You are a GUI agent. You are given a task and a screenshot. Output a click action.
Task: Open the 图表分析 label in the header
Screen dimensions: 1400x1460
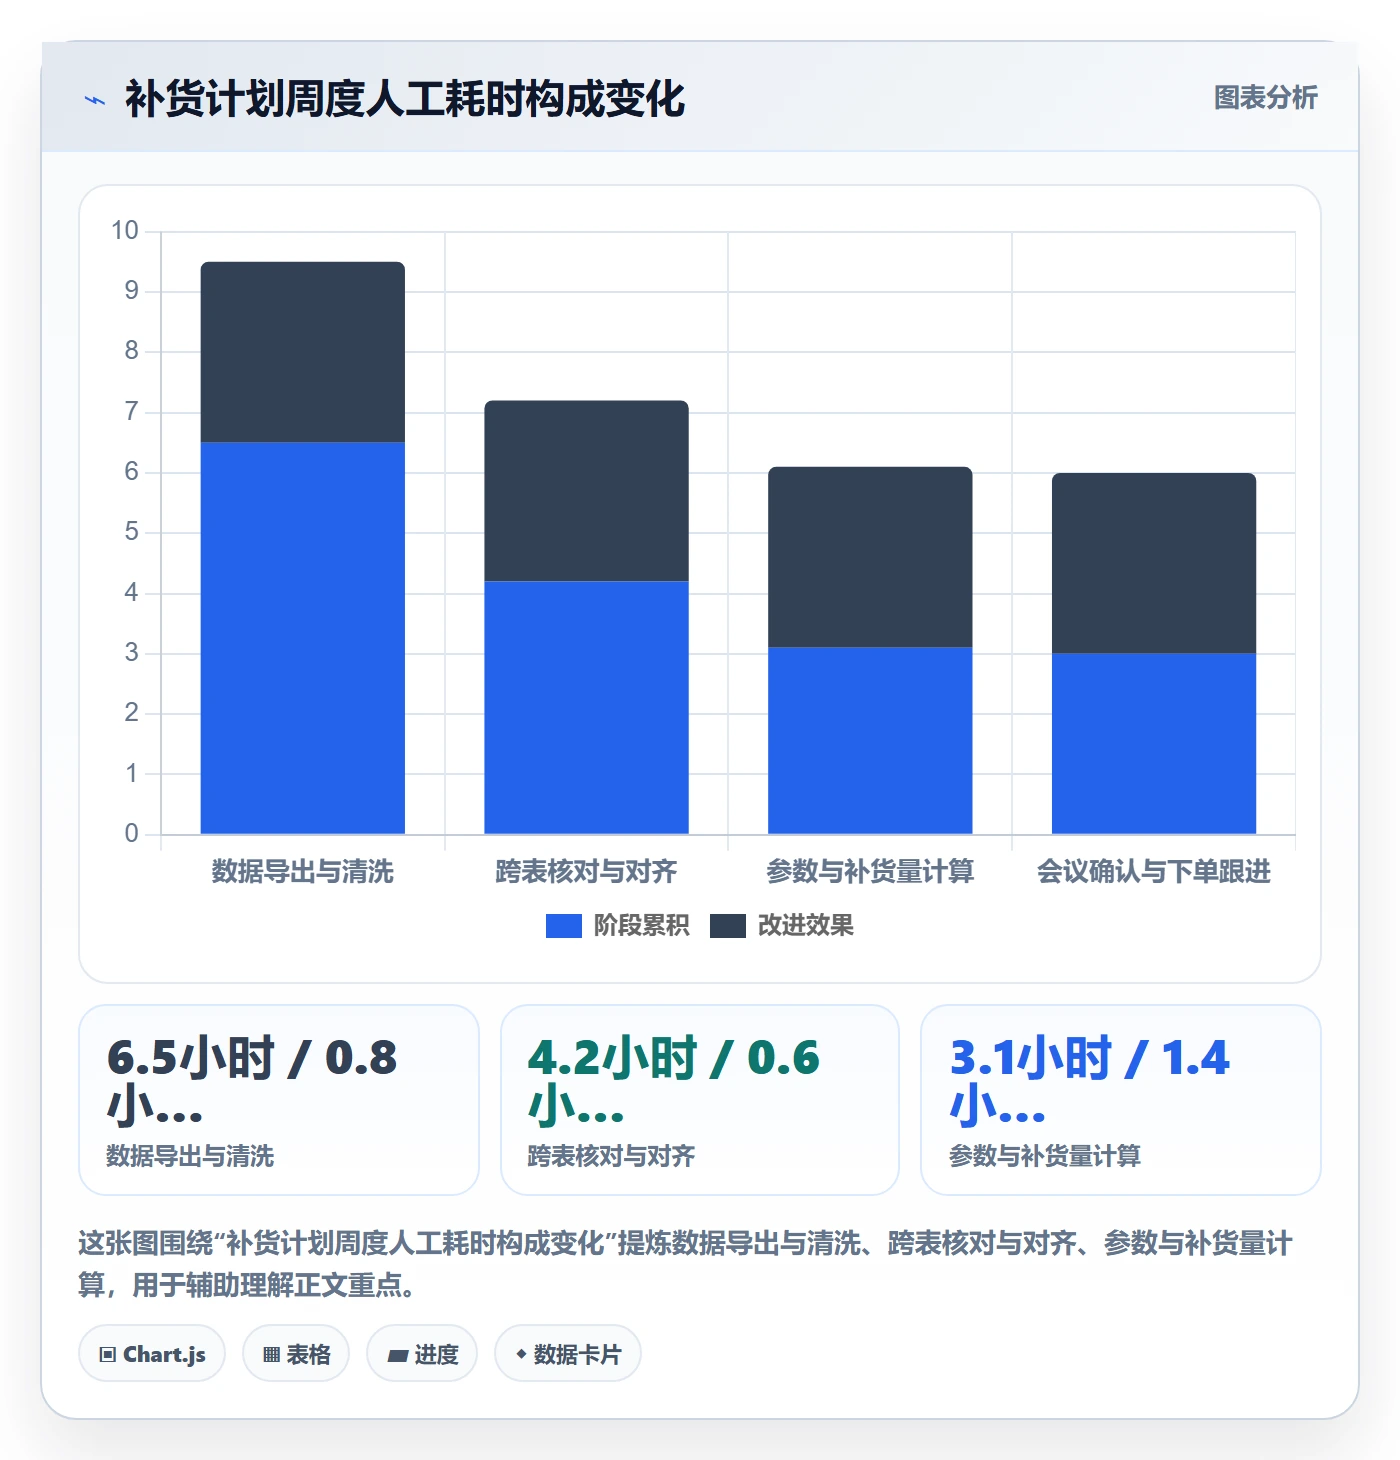pyautogui.click(x=1266, y=98)
